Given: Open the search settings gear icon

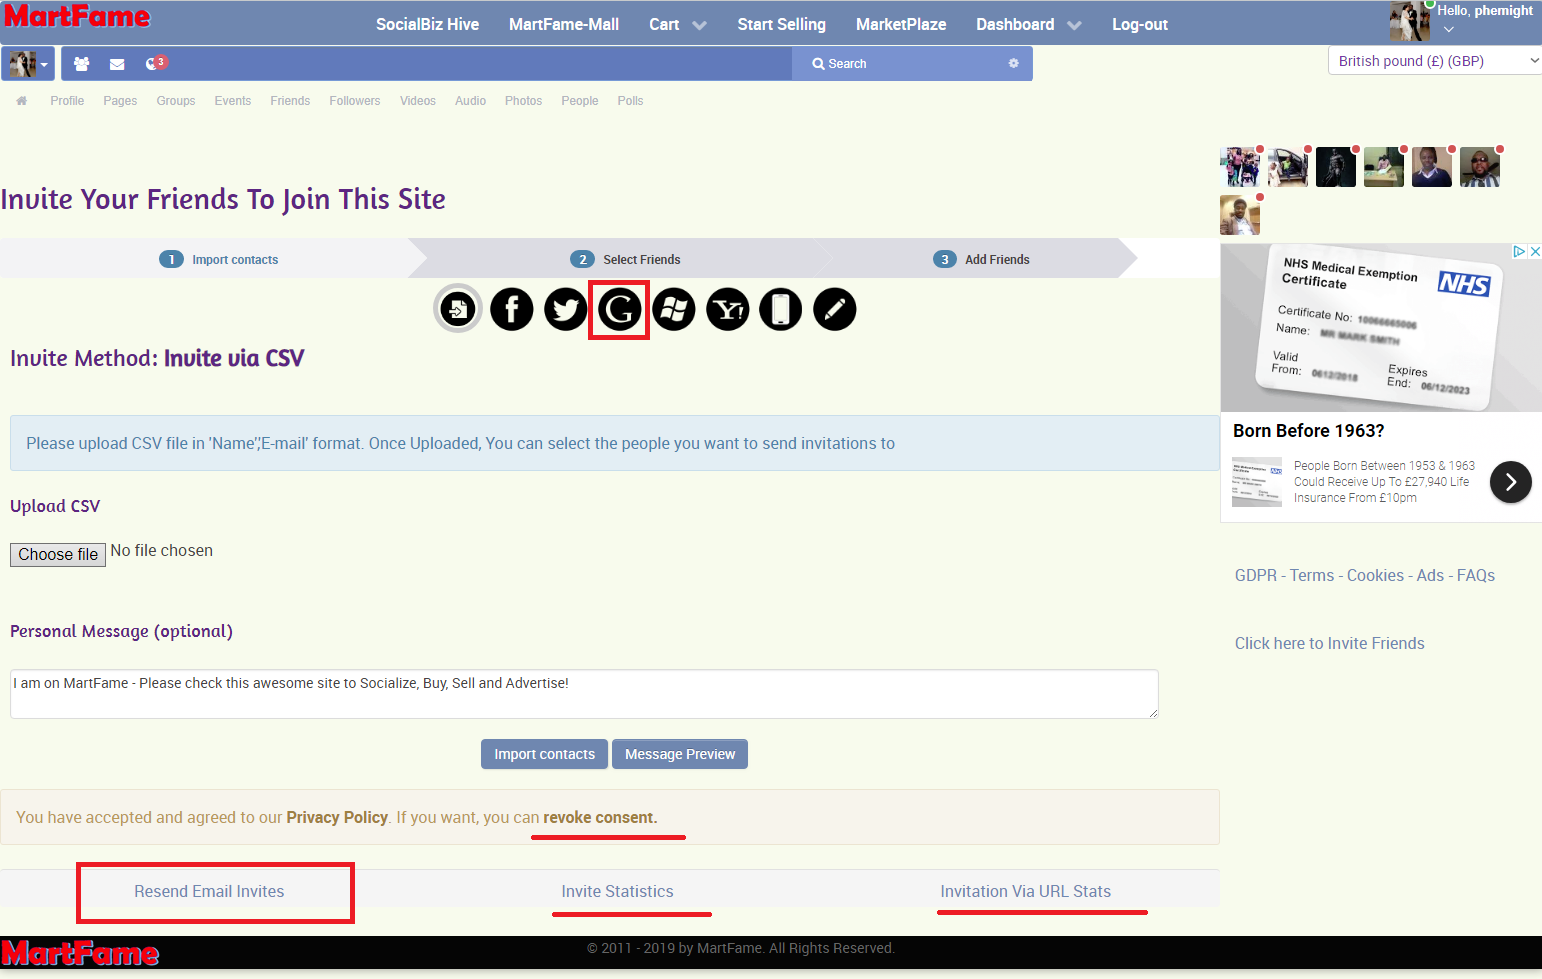Looking at the screenshot, I should coord(1013,63).
